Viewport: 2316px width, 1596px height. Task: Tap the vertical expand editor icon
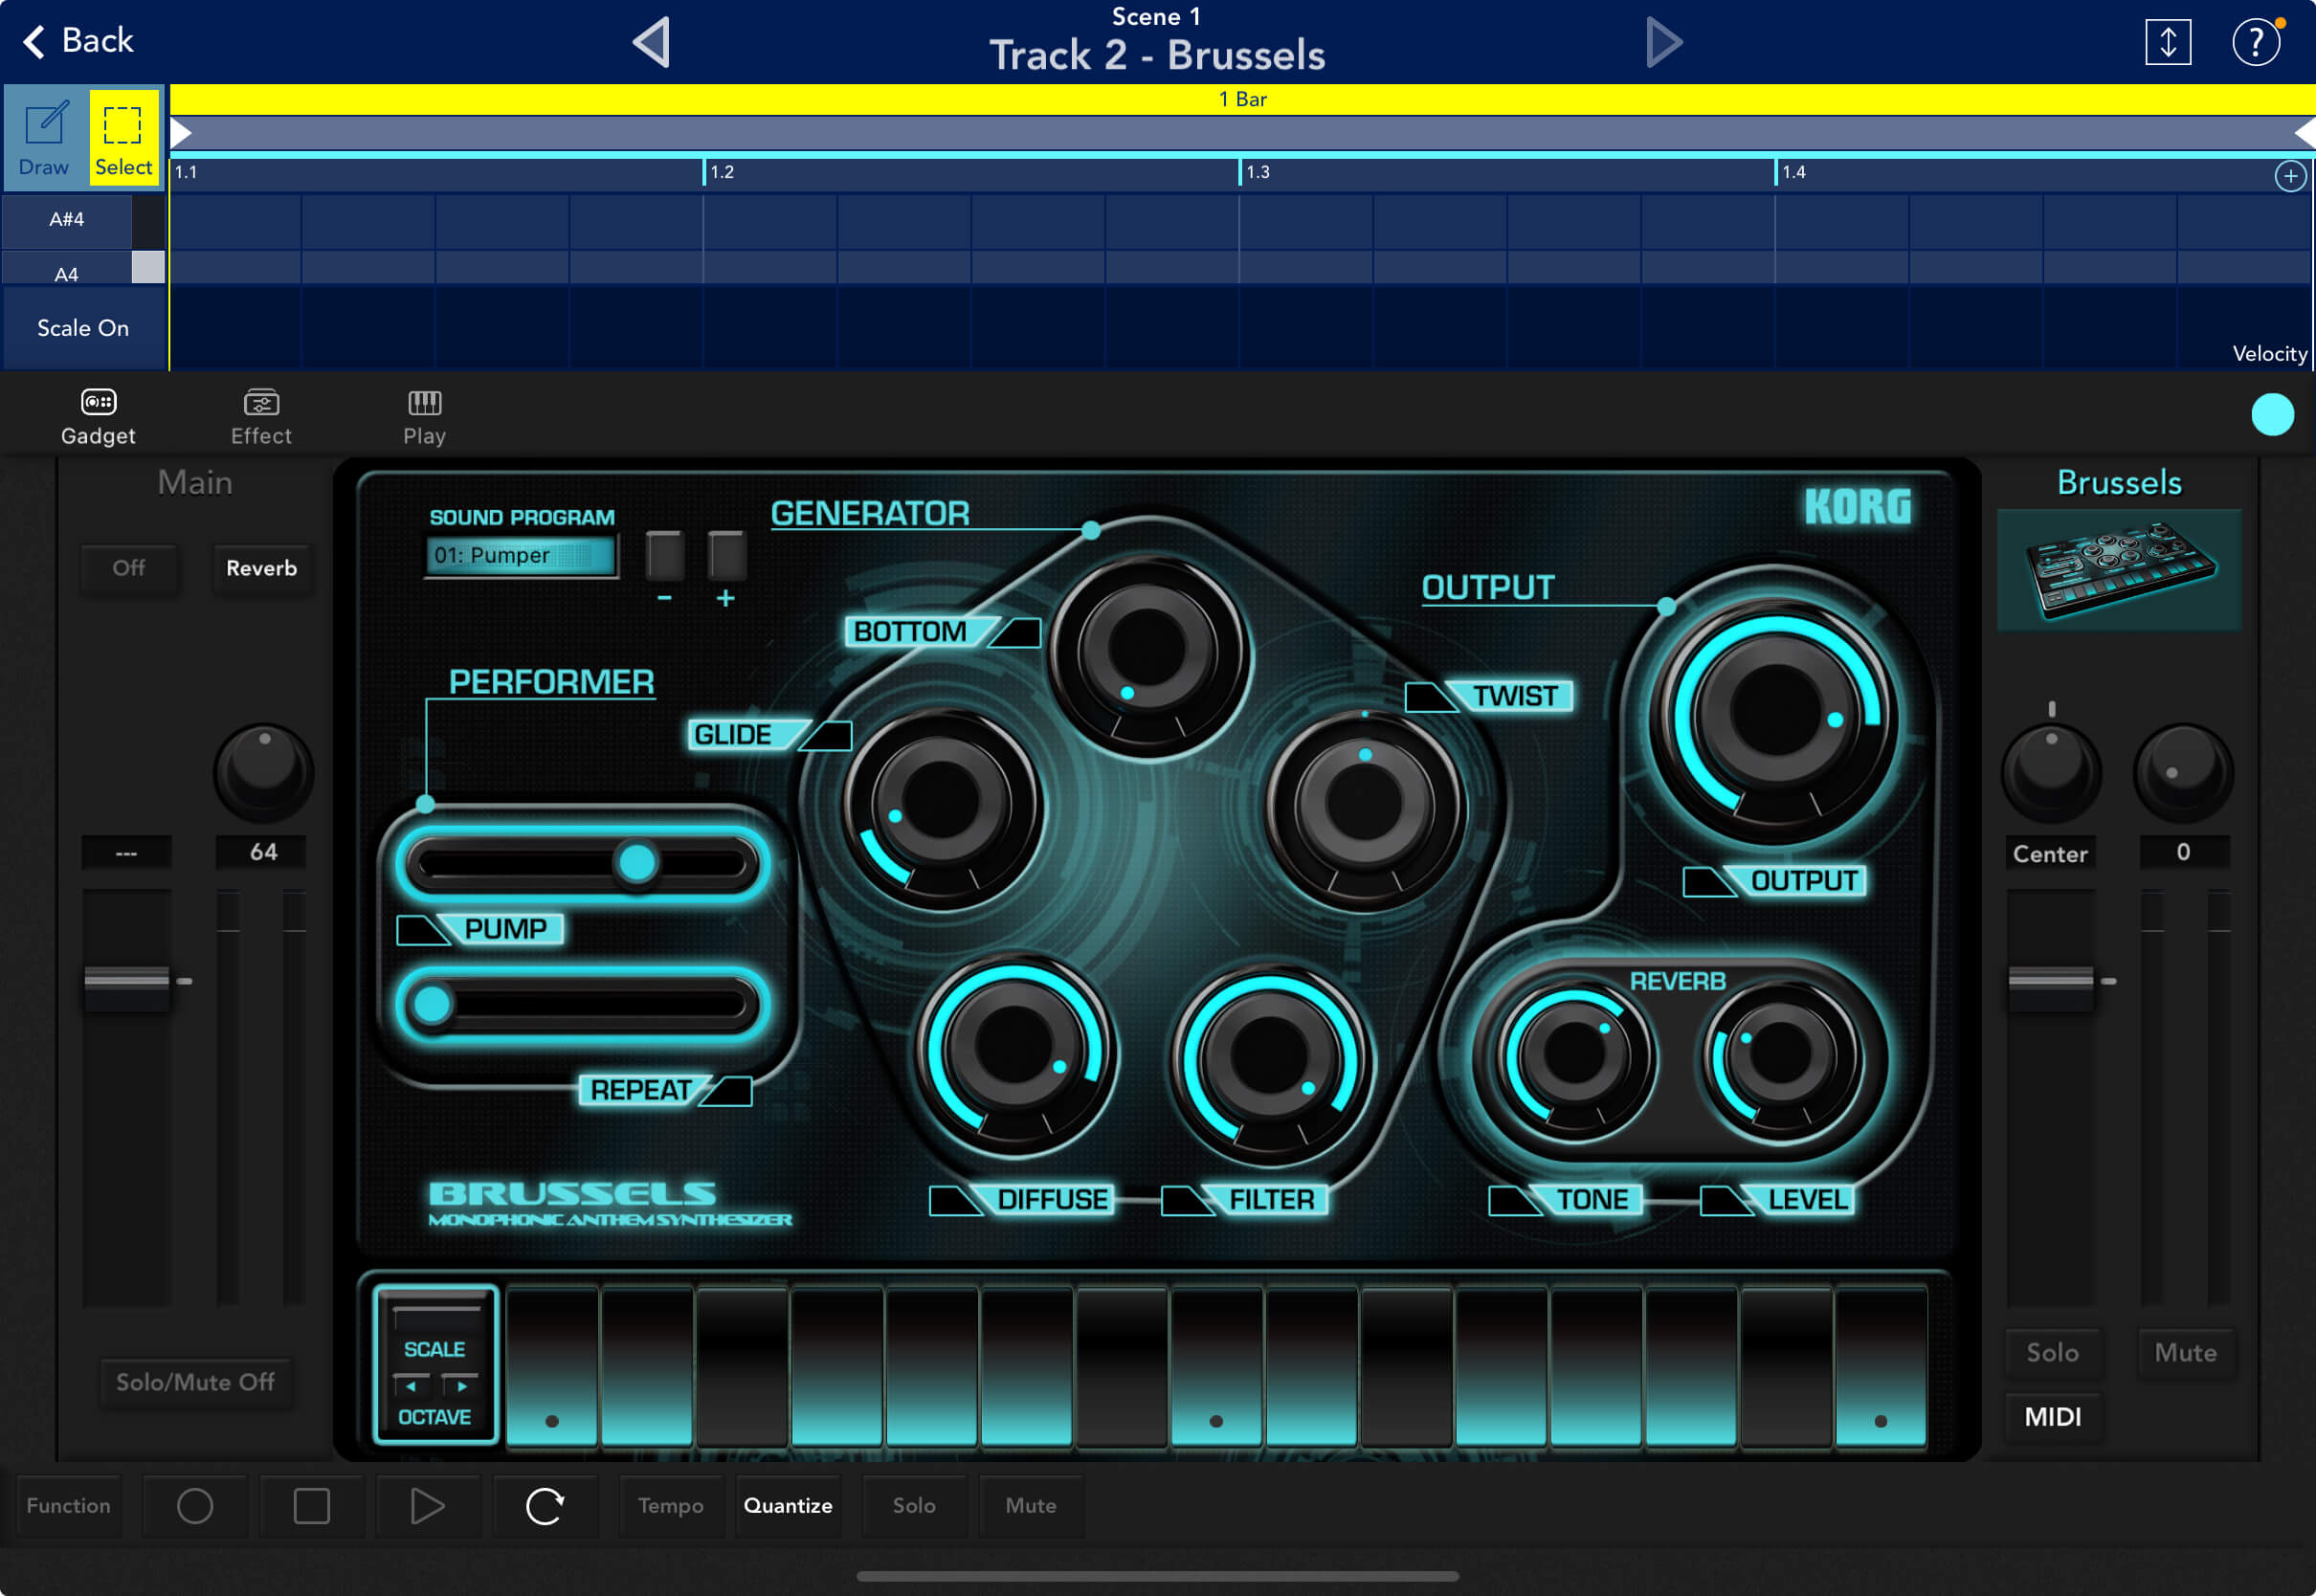[2167, 42]
